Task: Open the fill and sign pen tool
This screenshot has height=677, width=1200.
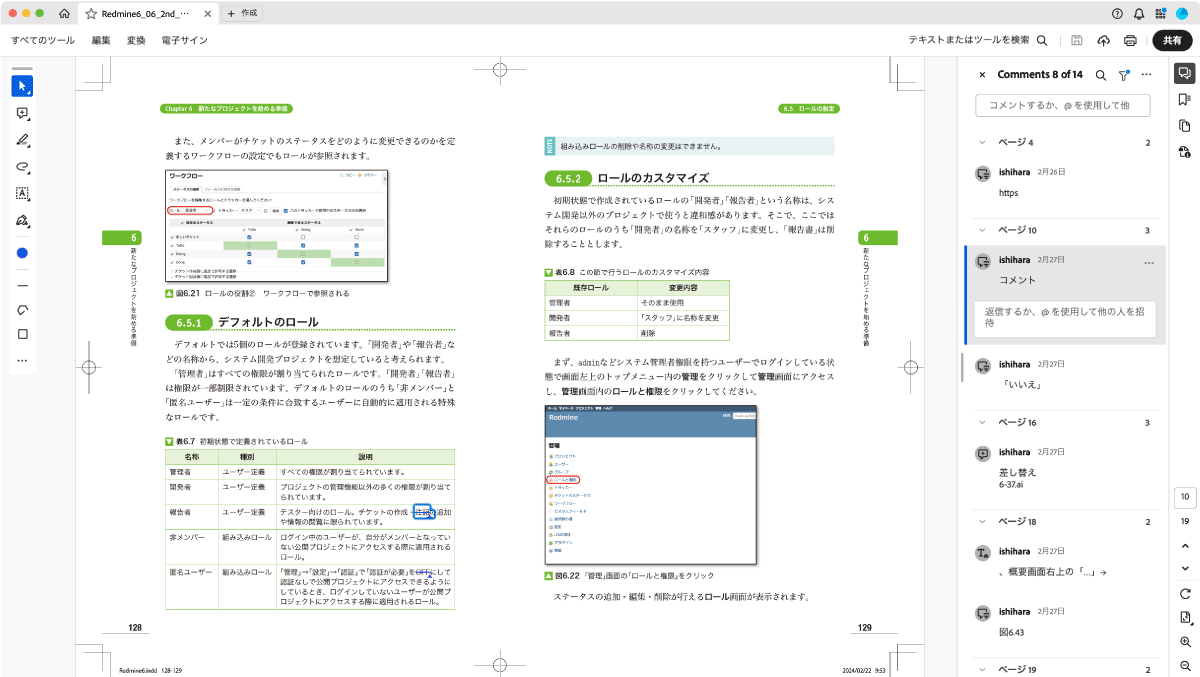Action: tap(22, 220)
